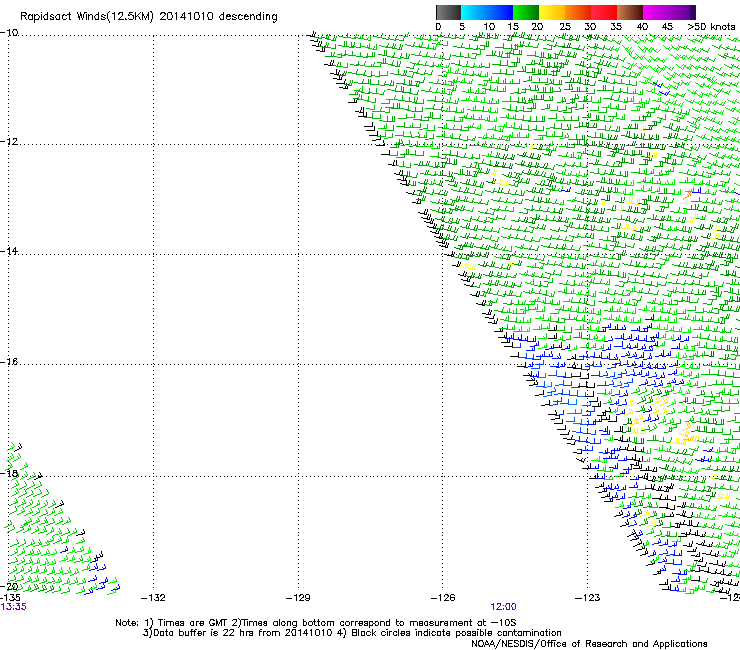Click the gray 0-5 knots legend swatch

click(448, 12)
